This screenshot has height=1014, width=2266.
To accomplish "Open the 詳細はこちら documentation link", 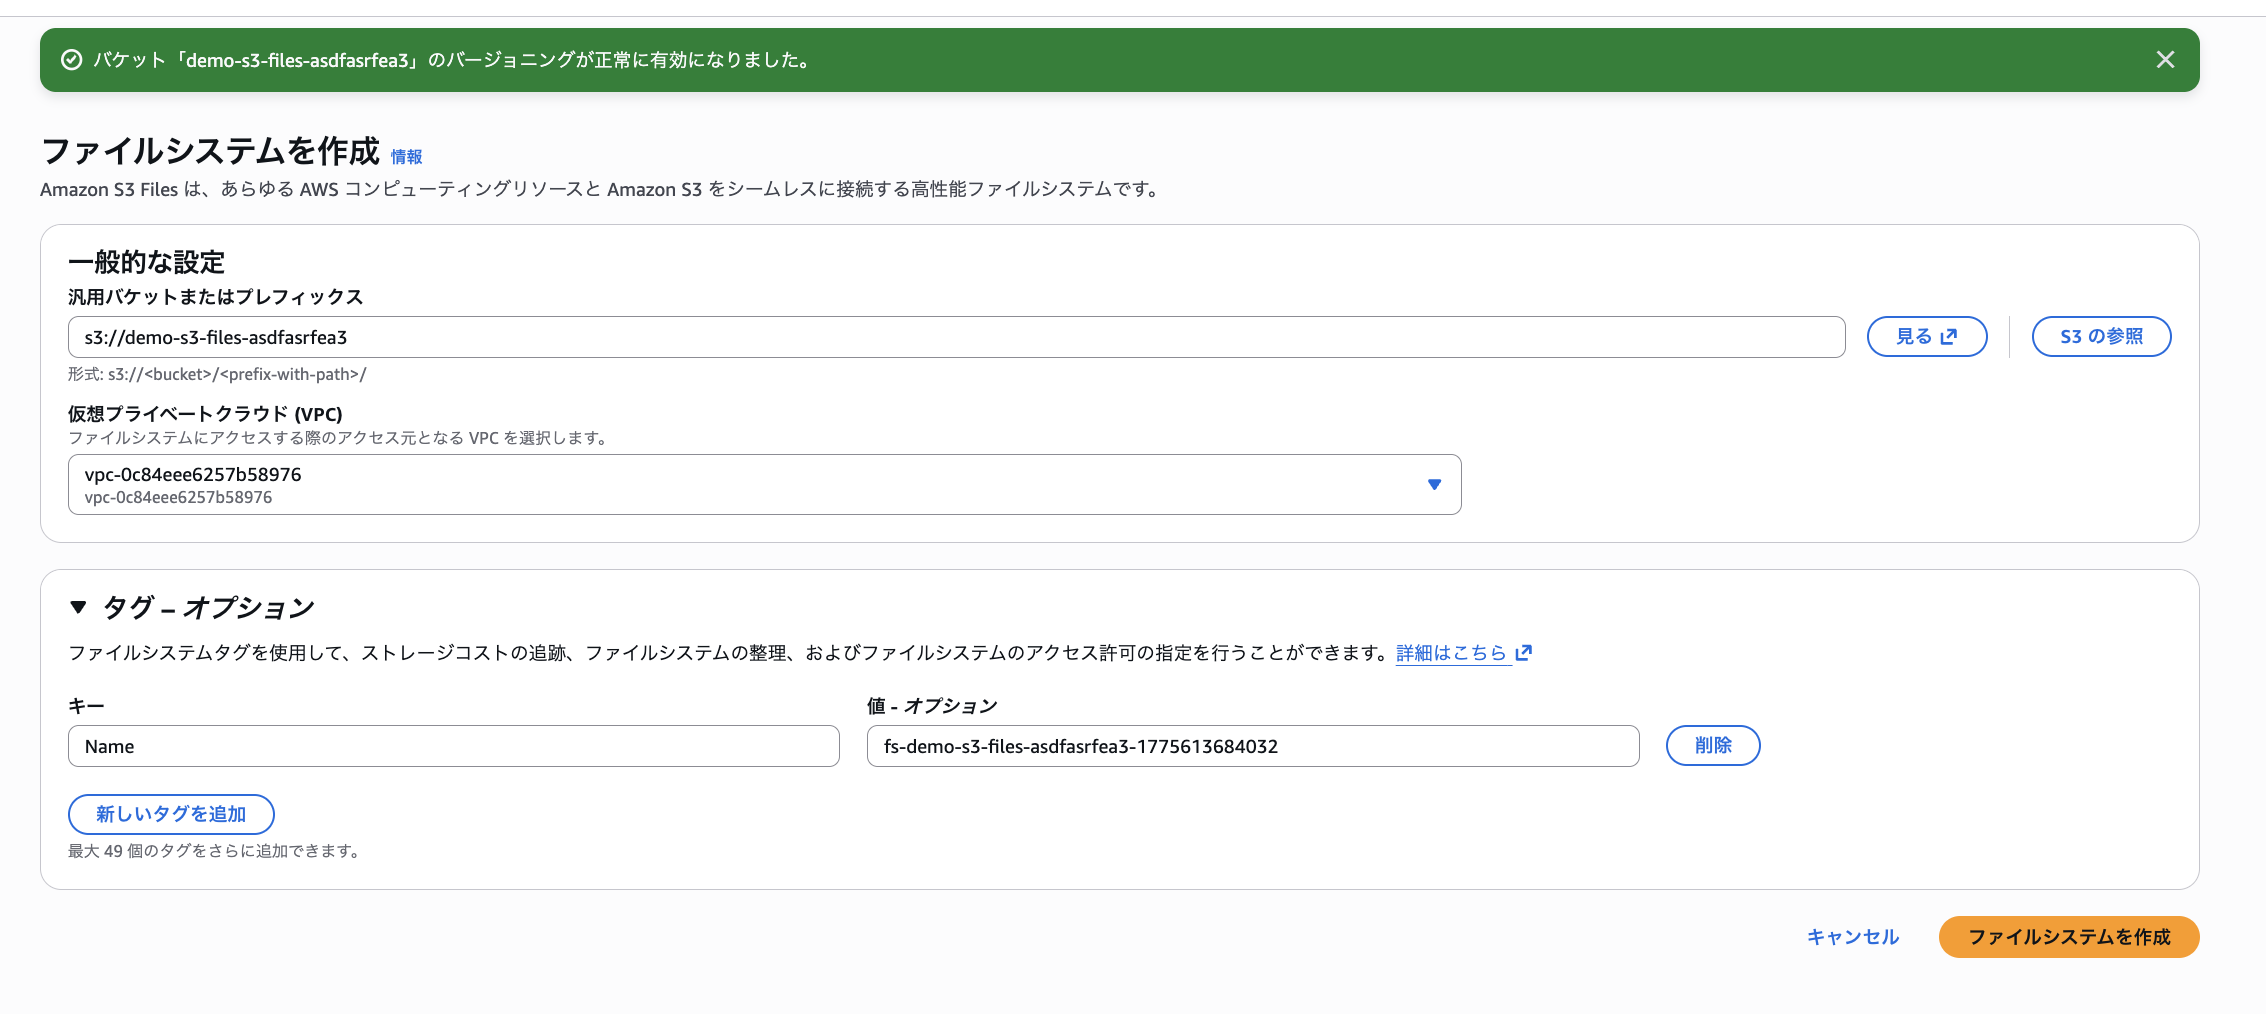I will pyautogui.click(x=1452, y=652).
